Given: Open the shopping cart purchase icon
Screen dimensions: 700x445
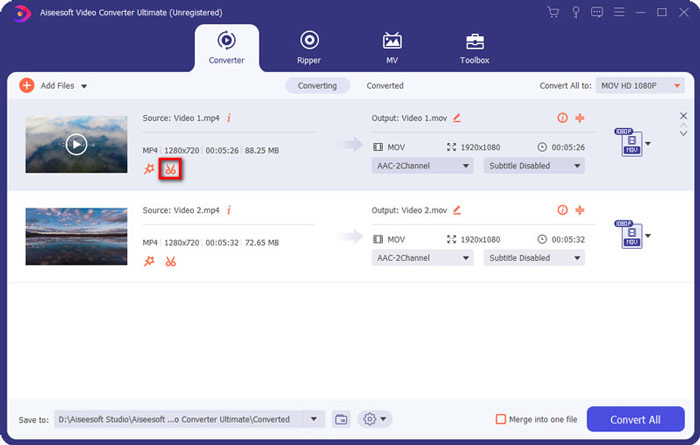Looking at the screenshot, I should point(554,12).
